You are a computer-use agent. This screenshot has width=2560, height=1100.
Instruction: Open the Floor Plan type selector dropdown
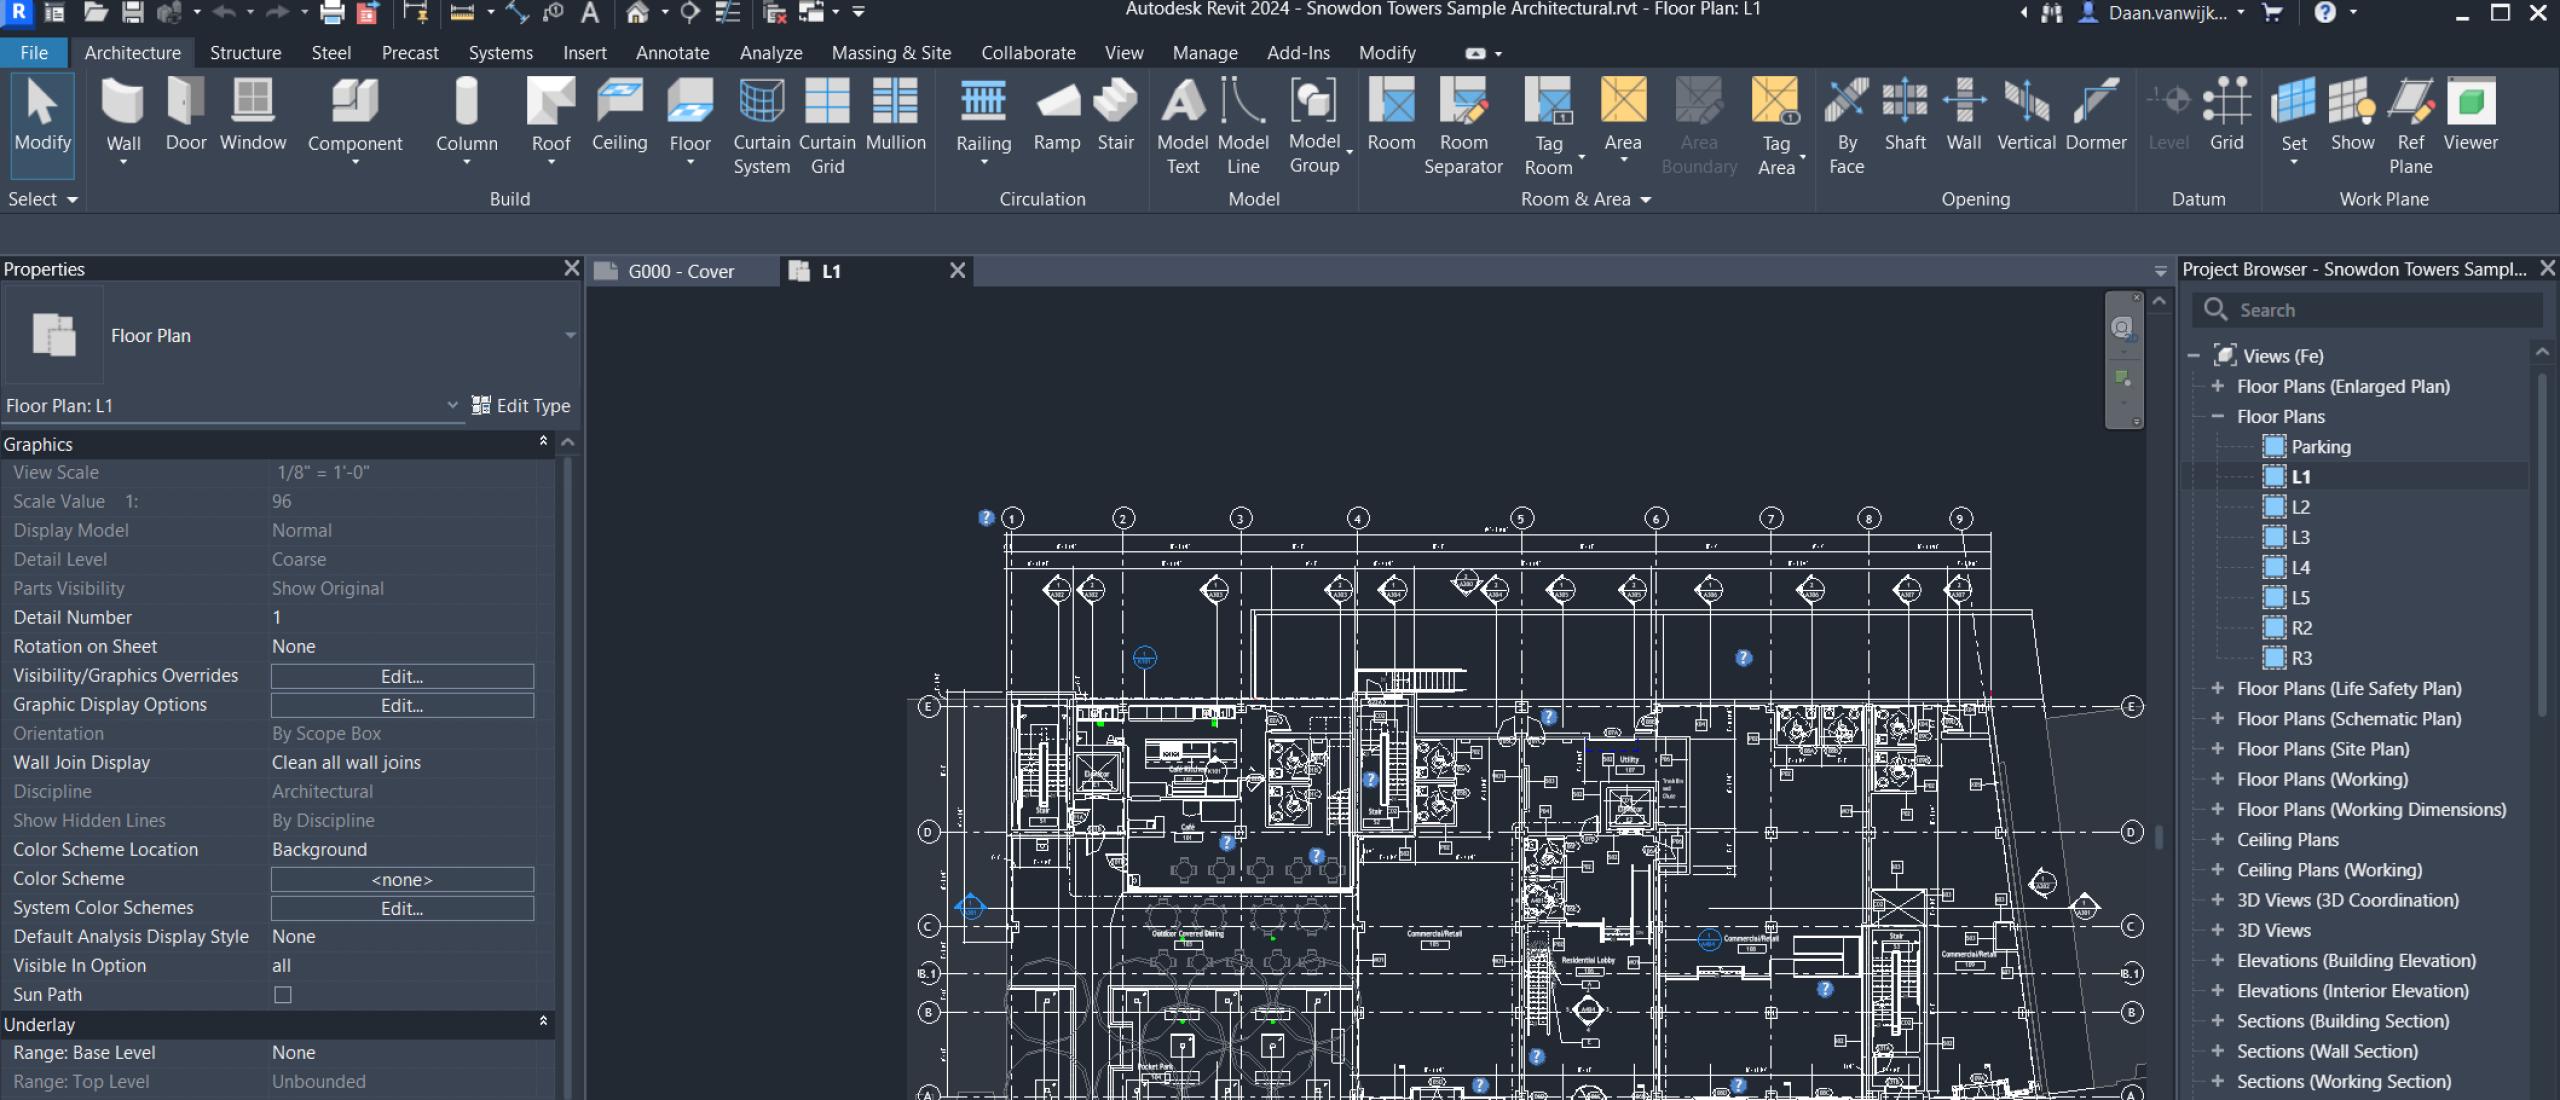pyautogui.click(x=570, y=336)
